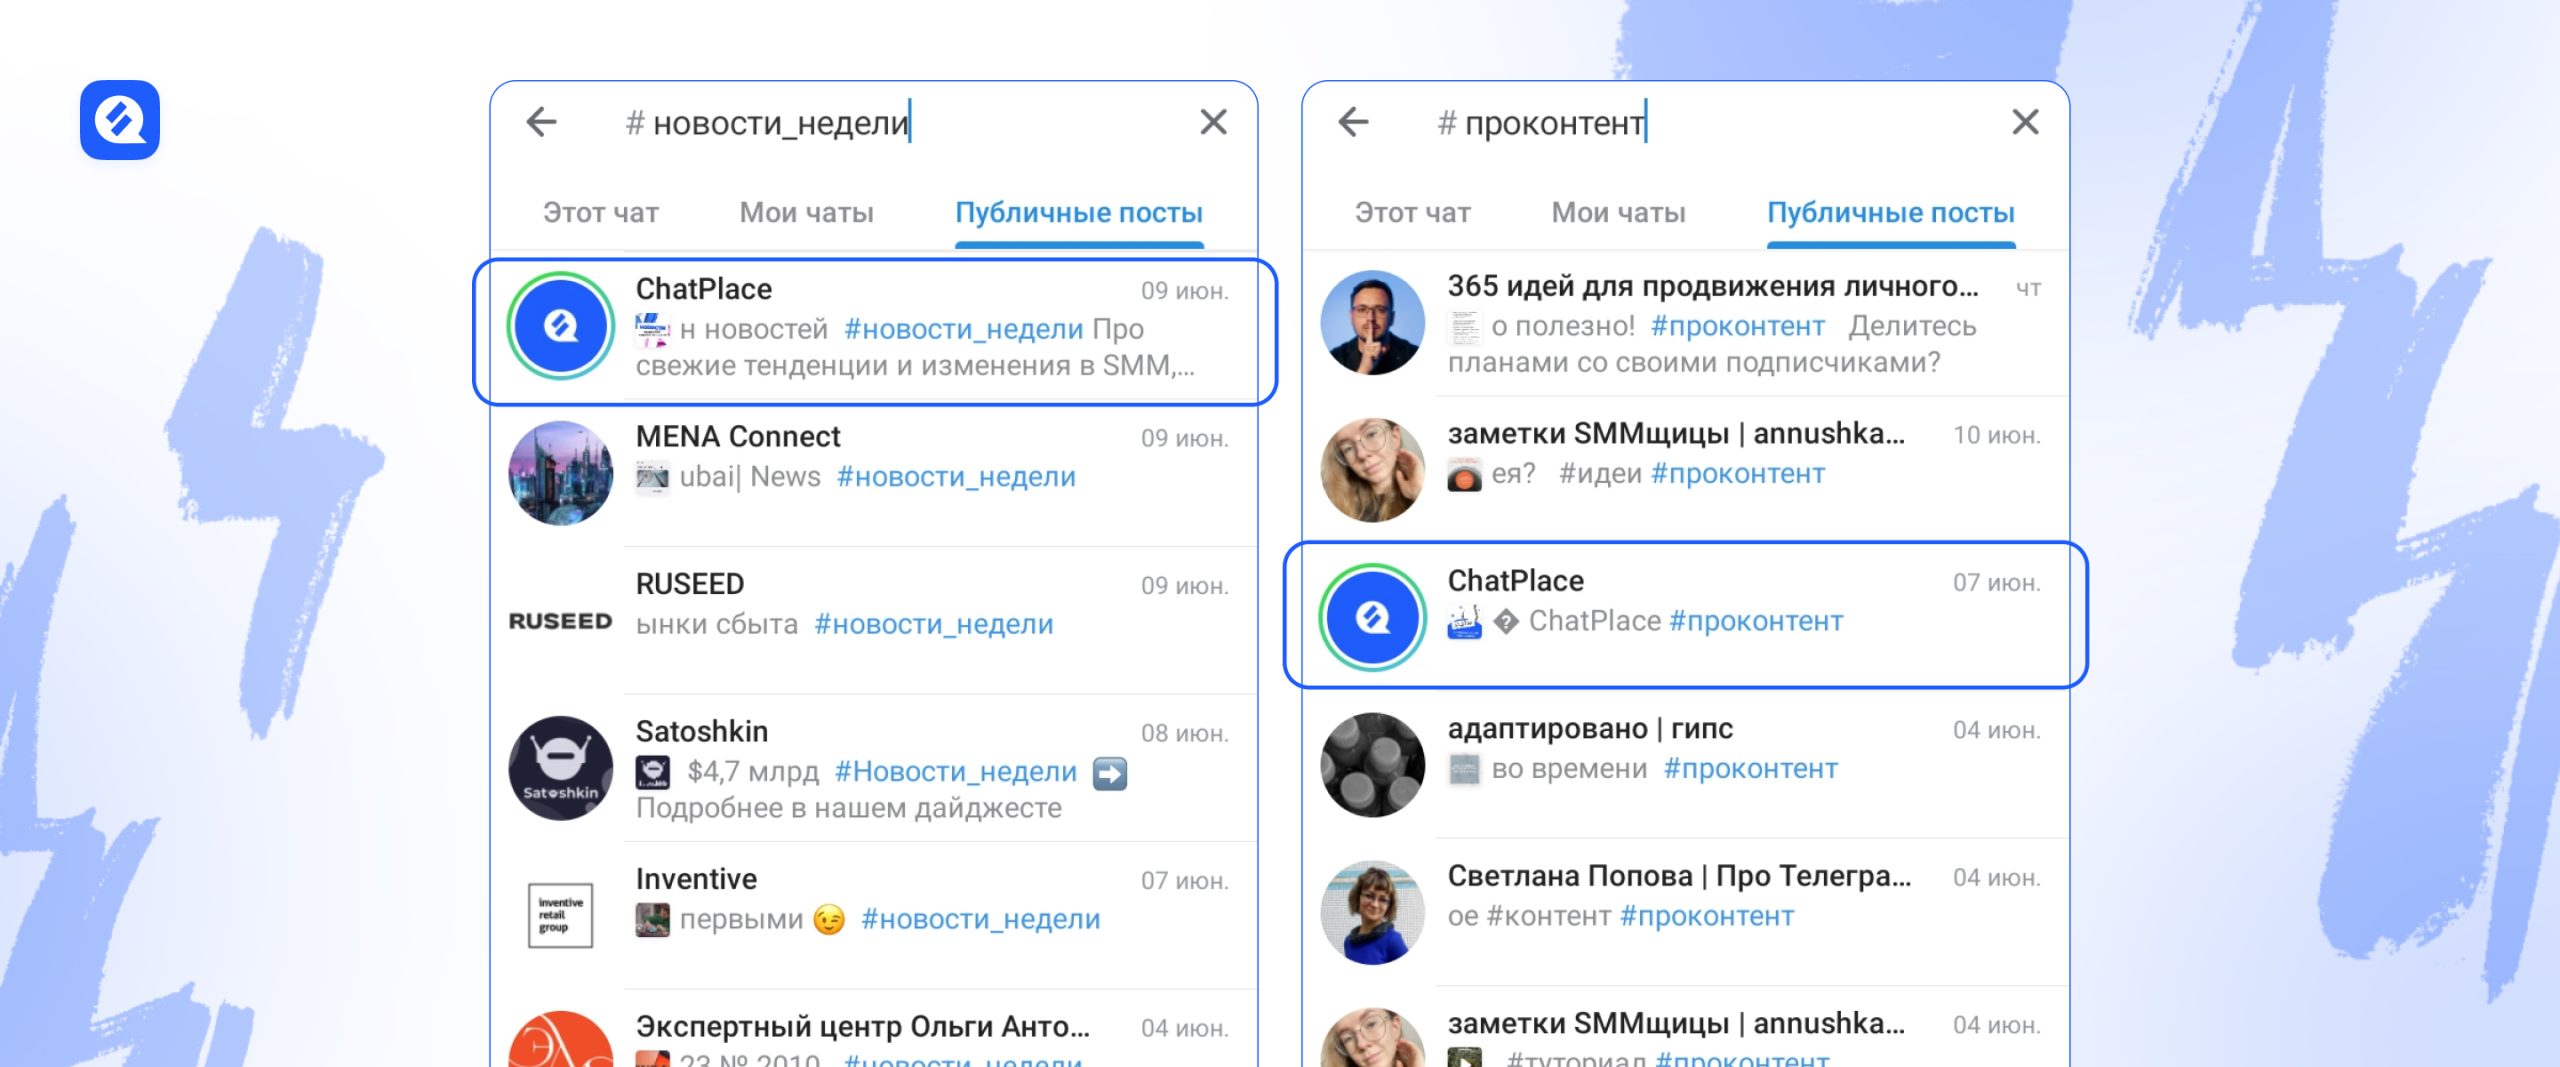This screenshot has height=1067, width=2560.
Task: Select Публичные посты tab in left panel
Action: [1079, 213]
